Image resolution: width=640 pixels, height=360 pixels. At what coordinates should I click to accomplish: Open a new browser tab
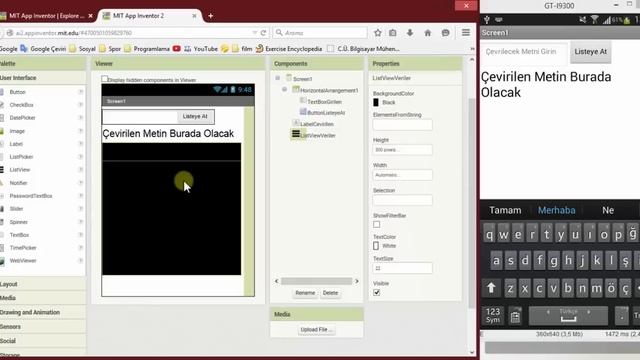(x=211, y=16)
